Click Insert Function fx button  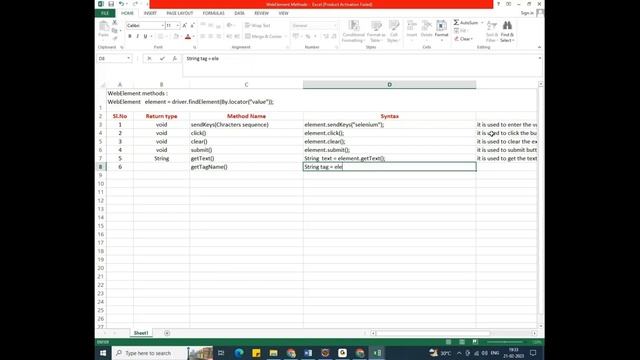pyautogui.click(x=175, y=59)
